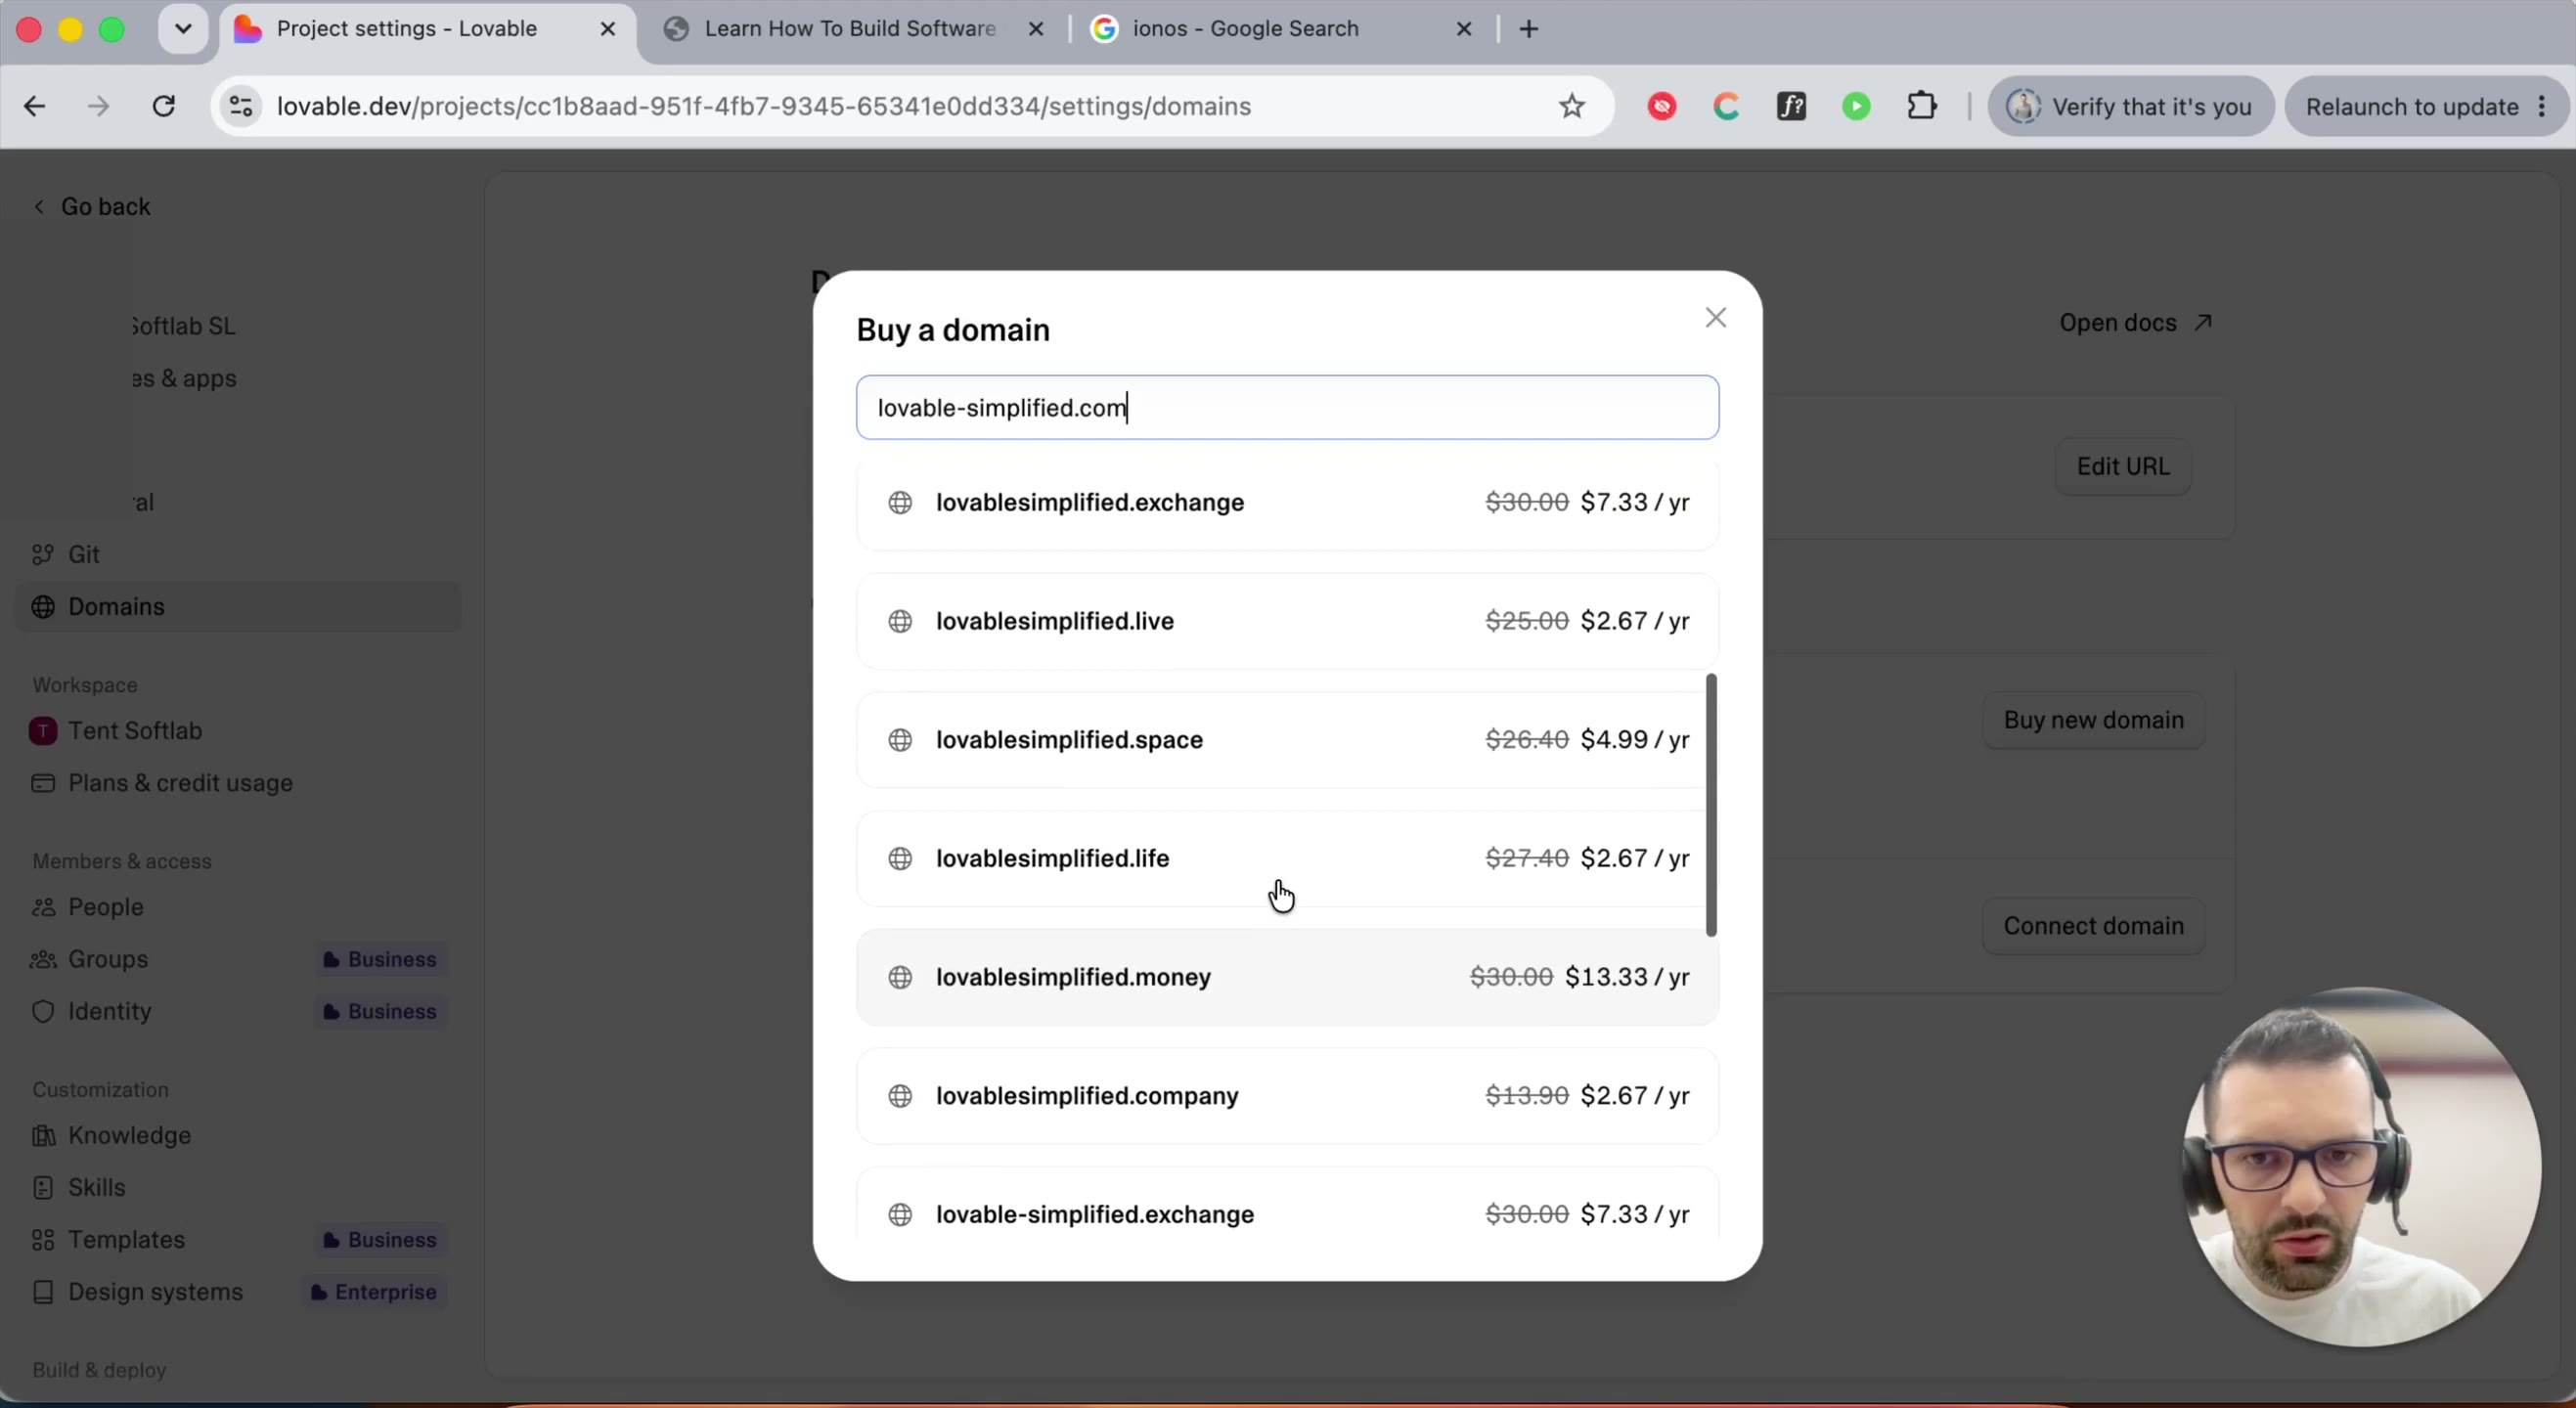Click the red blocker extension icon
The height and width of the screenshot is (1408, 2576).
coord(1662,106)
